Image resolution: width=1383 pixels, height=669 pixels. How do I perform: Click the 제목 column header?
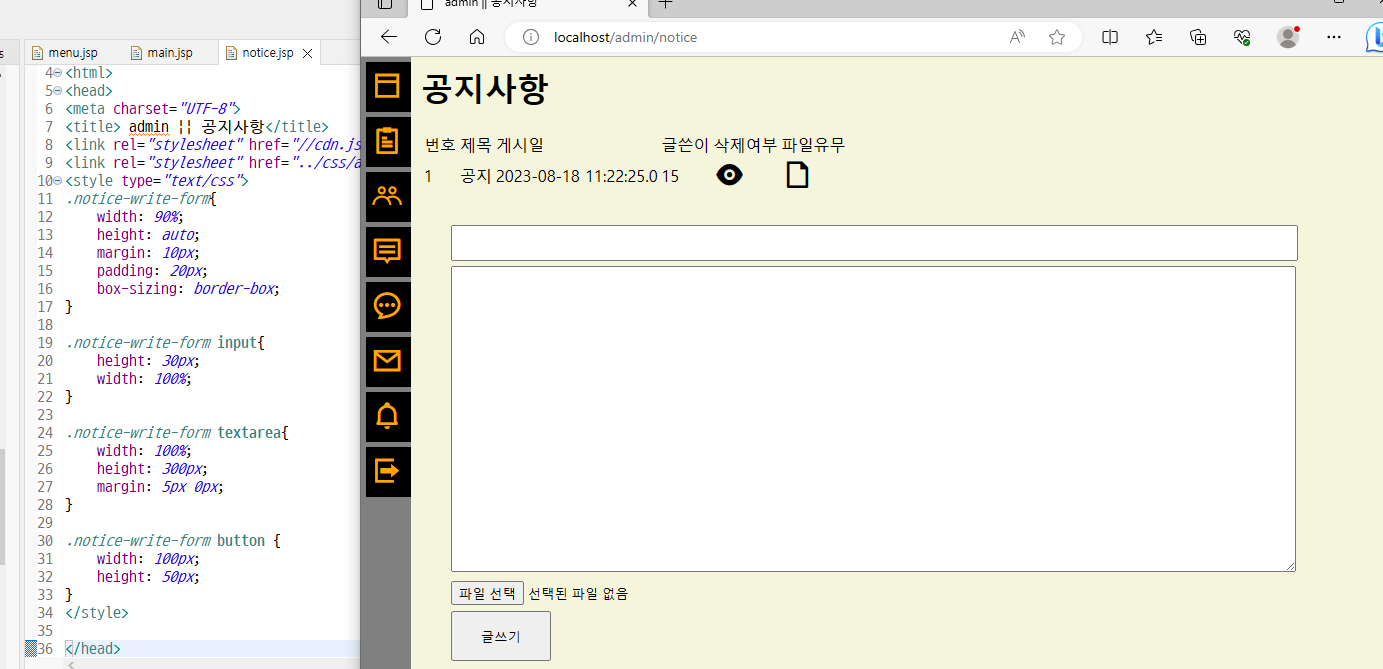pos(476,145)
